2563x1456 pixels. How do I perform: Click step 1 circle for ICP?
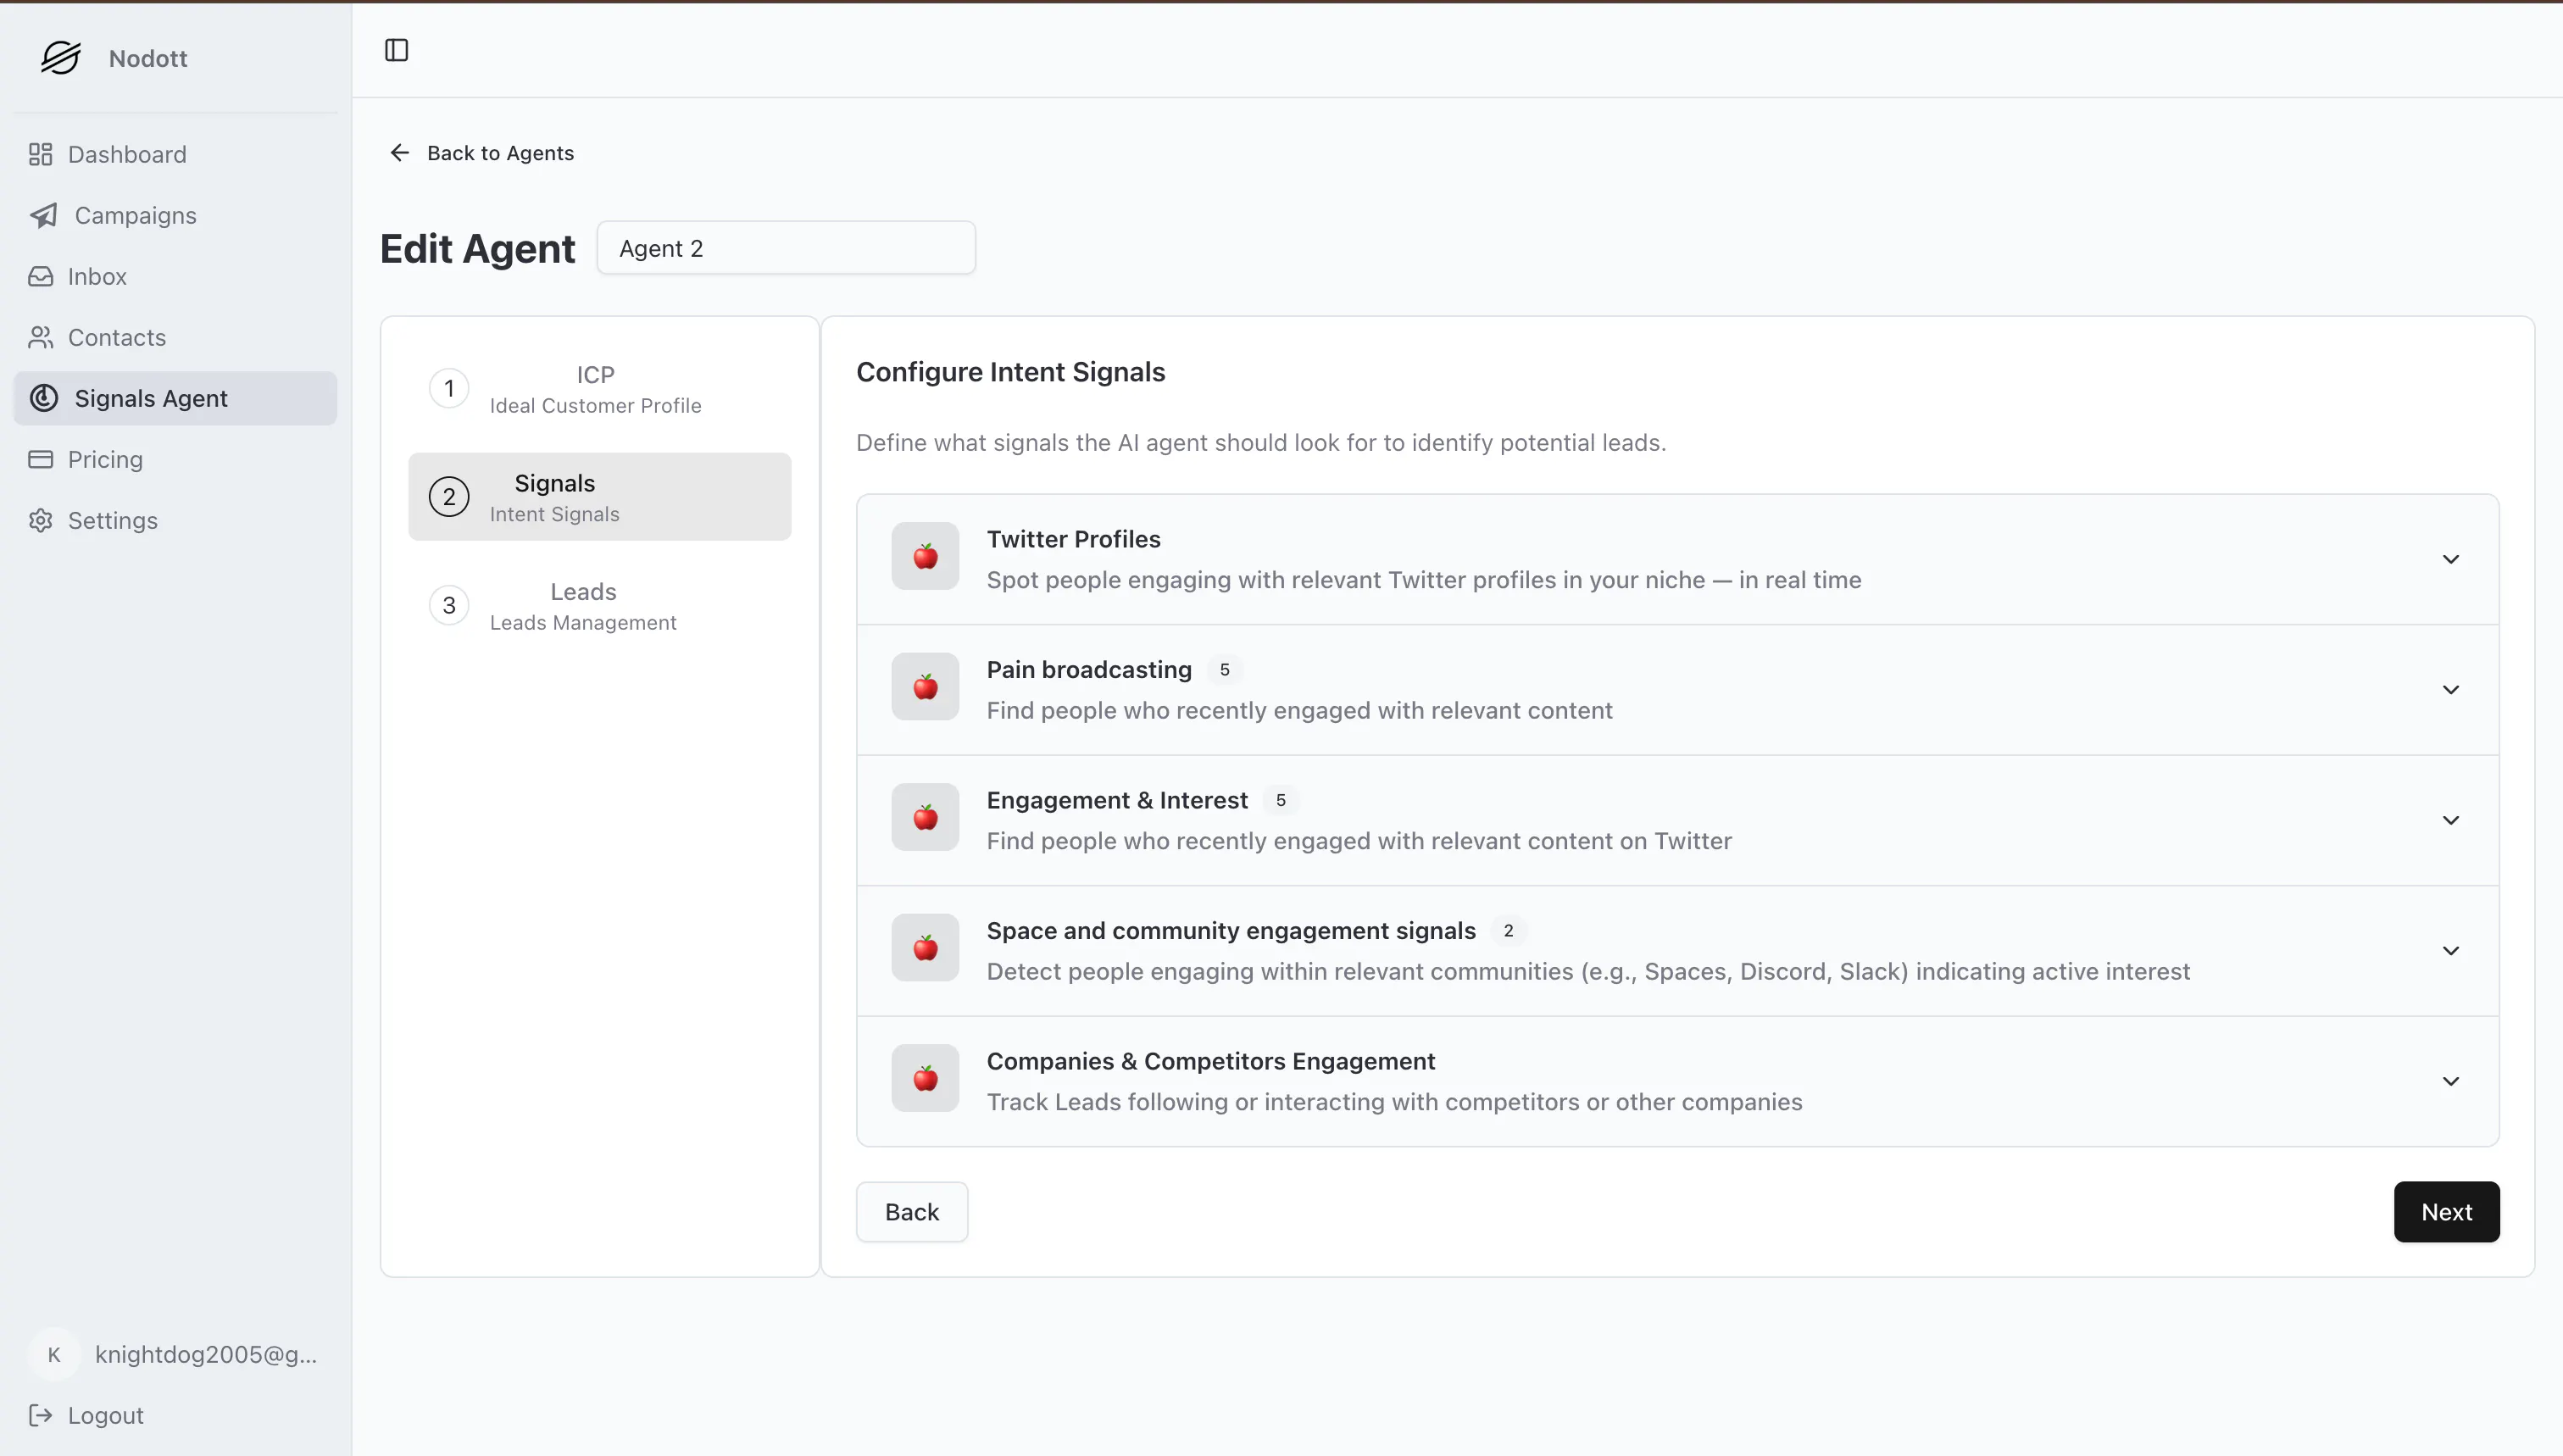[449, 388]
